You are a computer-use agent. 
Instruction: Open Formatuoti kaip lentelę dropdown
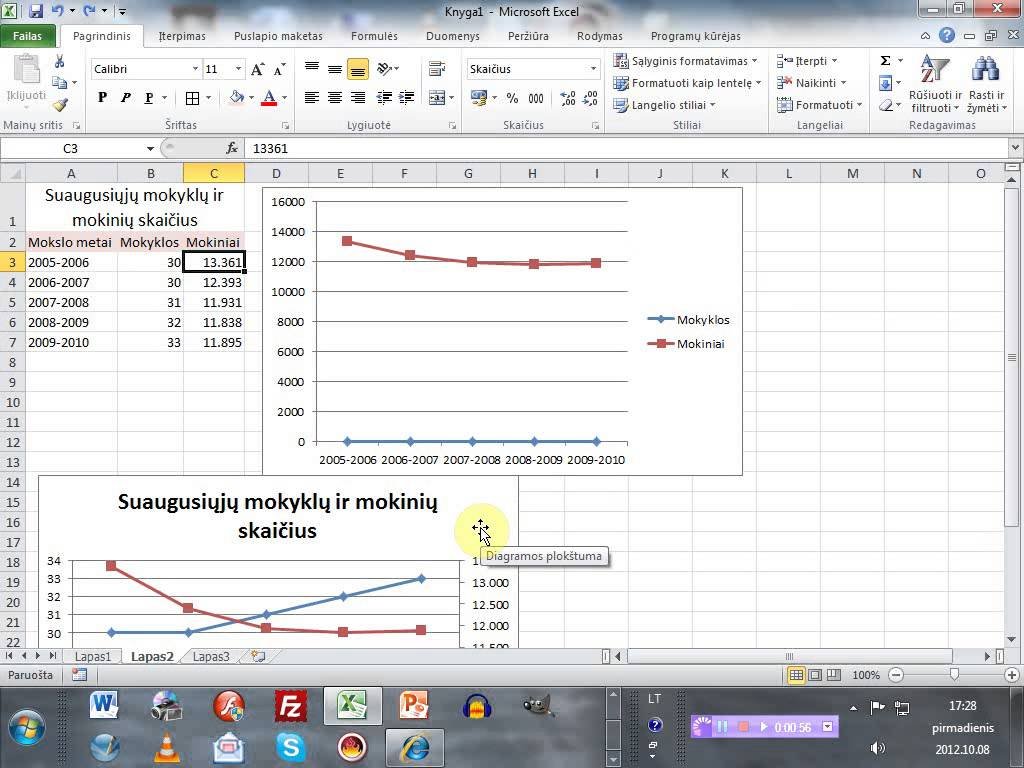click(x=687, y=83)
